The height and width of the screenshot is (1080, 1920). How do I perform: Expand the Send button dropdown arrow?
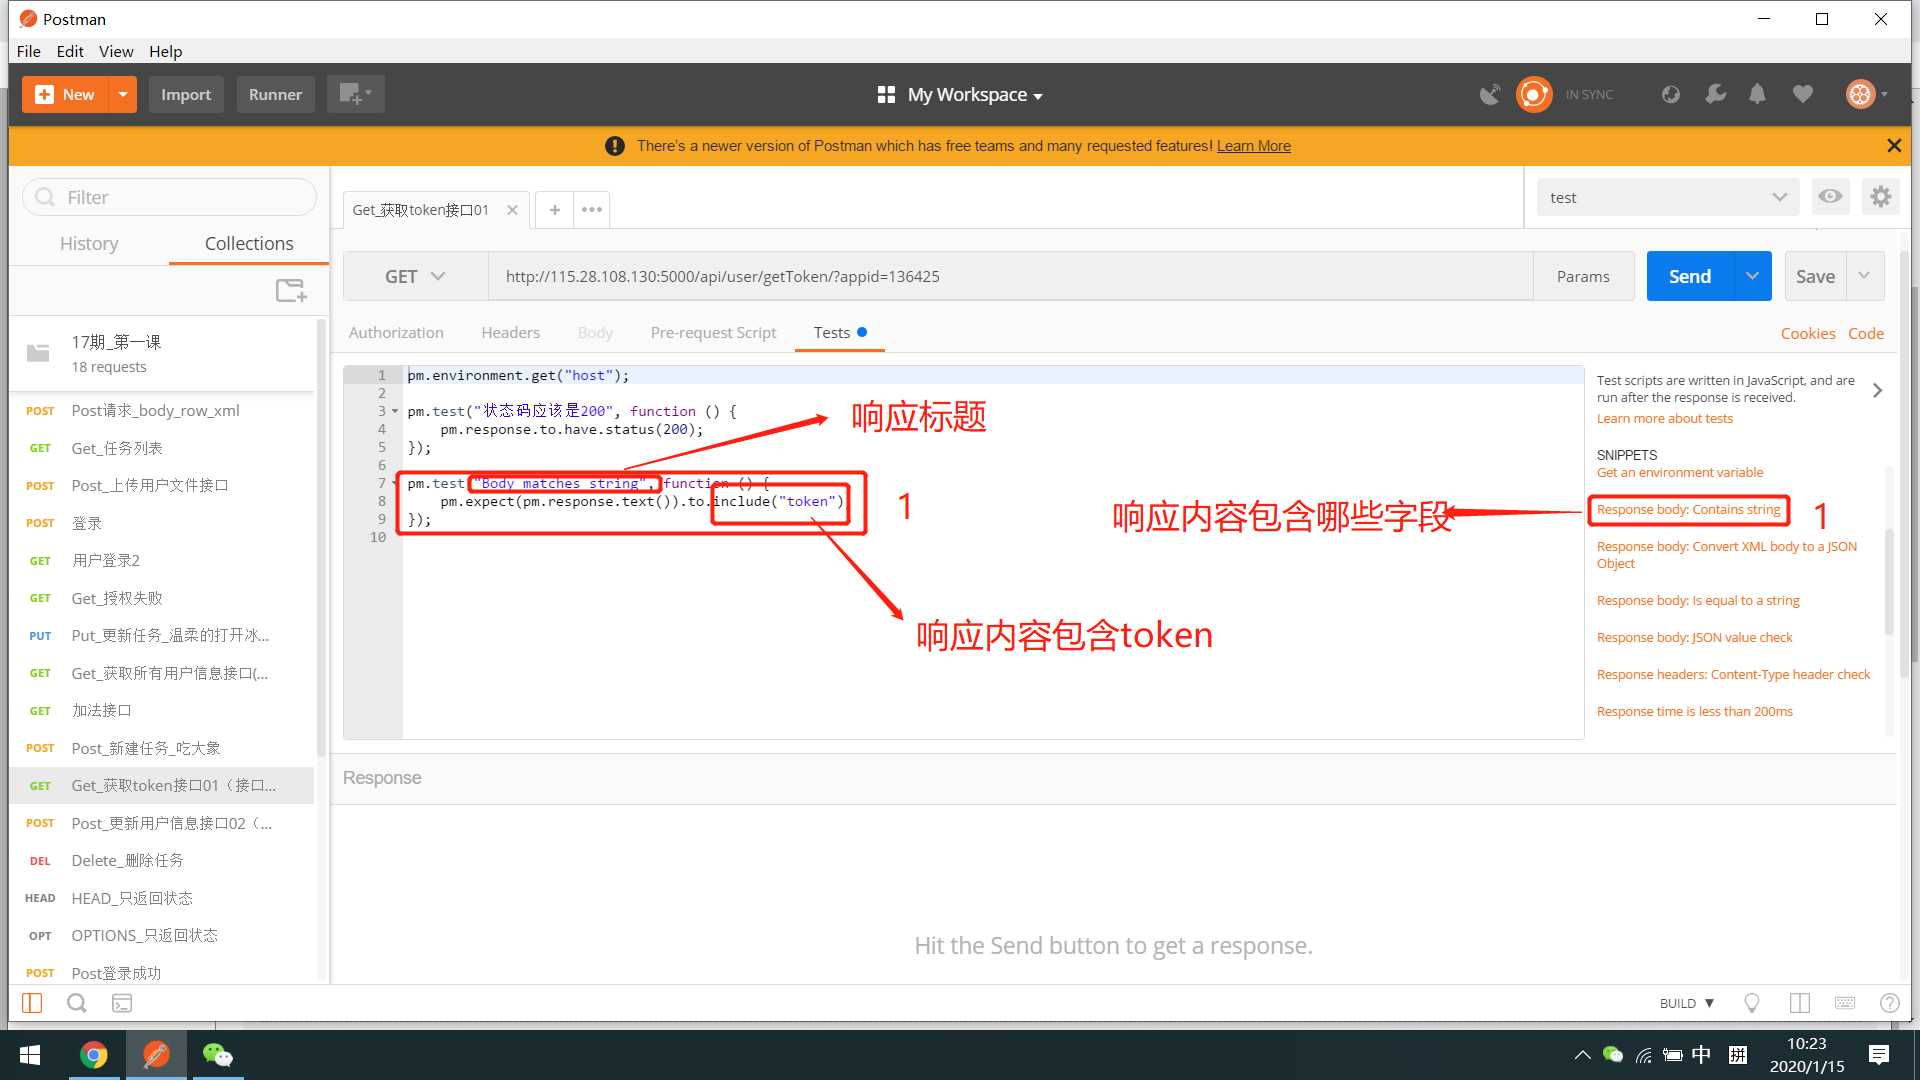click(x=1752, y=276)
